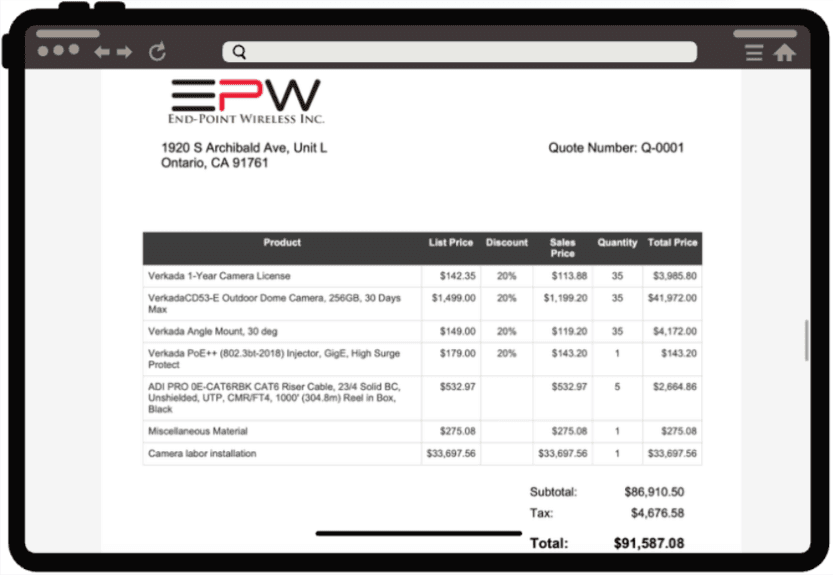Click the Sales Price column header

tap(563, 248)
